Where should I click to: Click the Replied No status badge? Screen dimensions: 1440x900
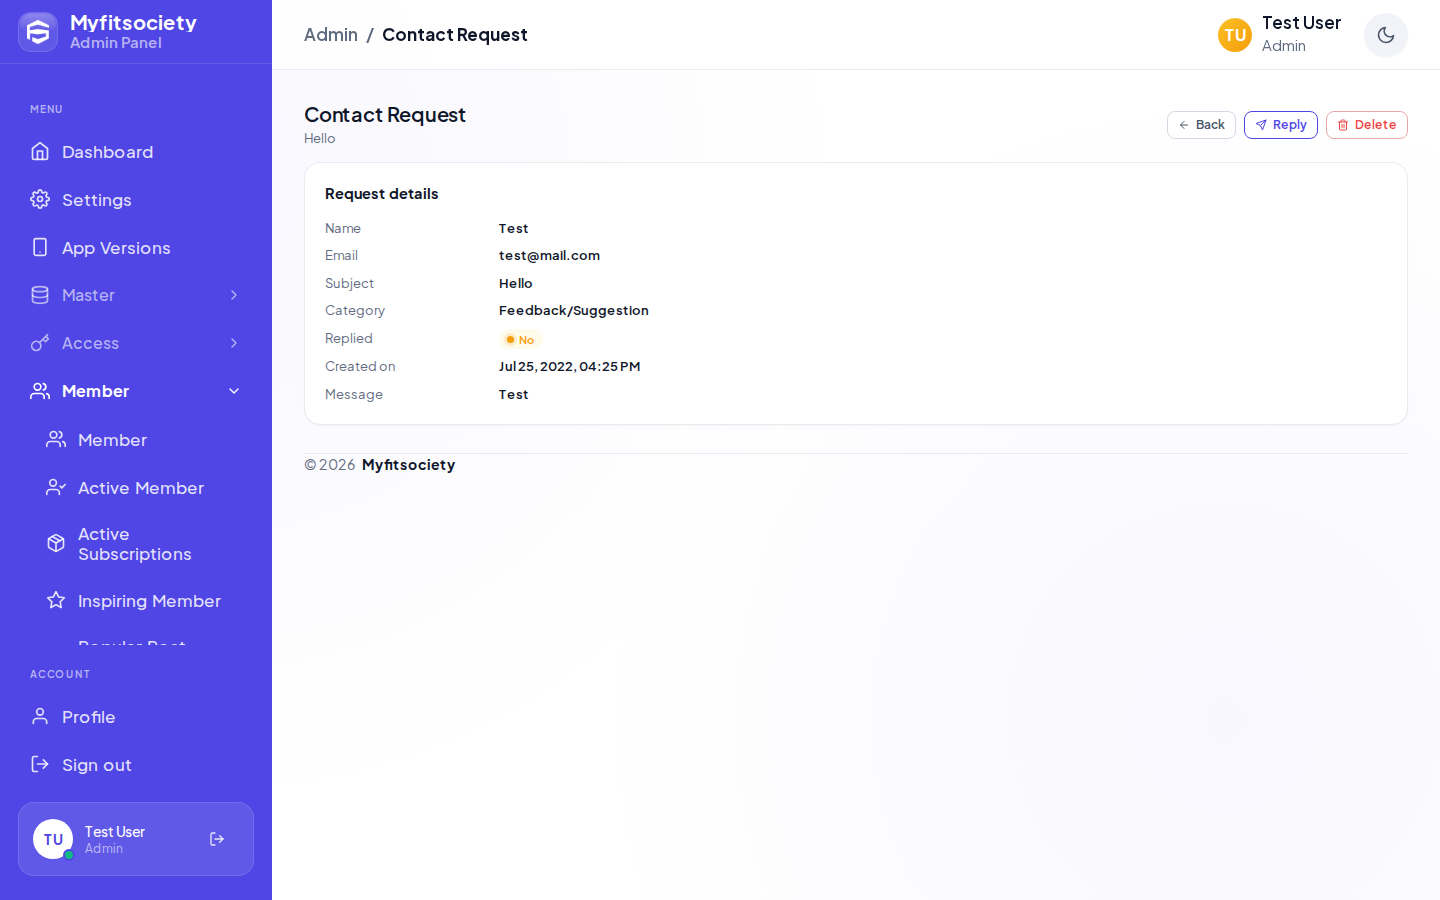[520, 340]
